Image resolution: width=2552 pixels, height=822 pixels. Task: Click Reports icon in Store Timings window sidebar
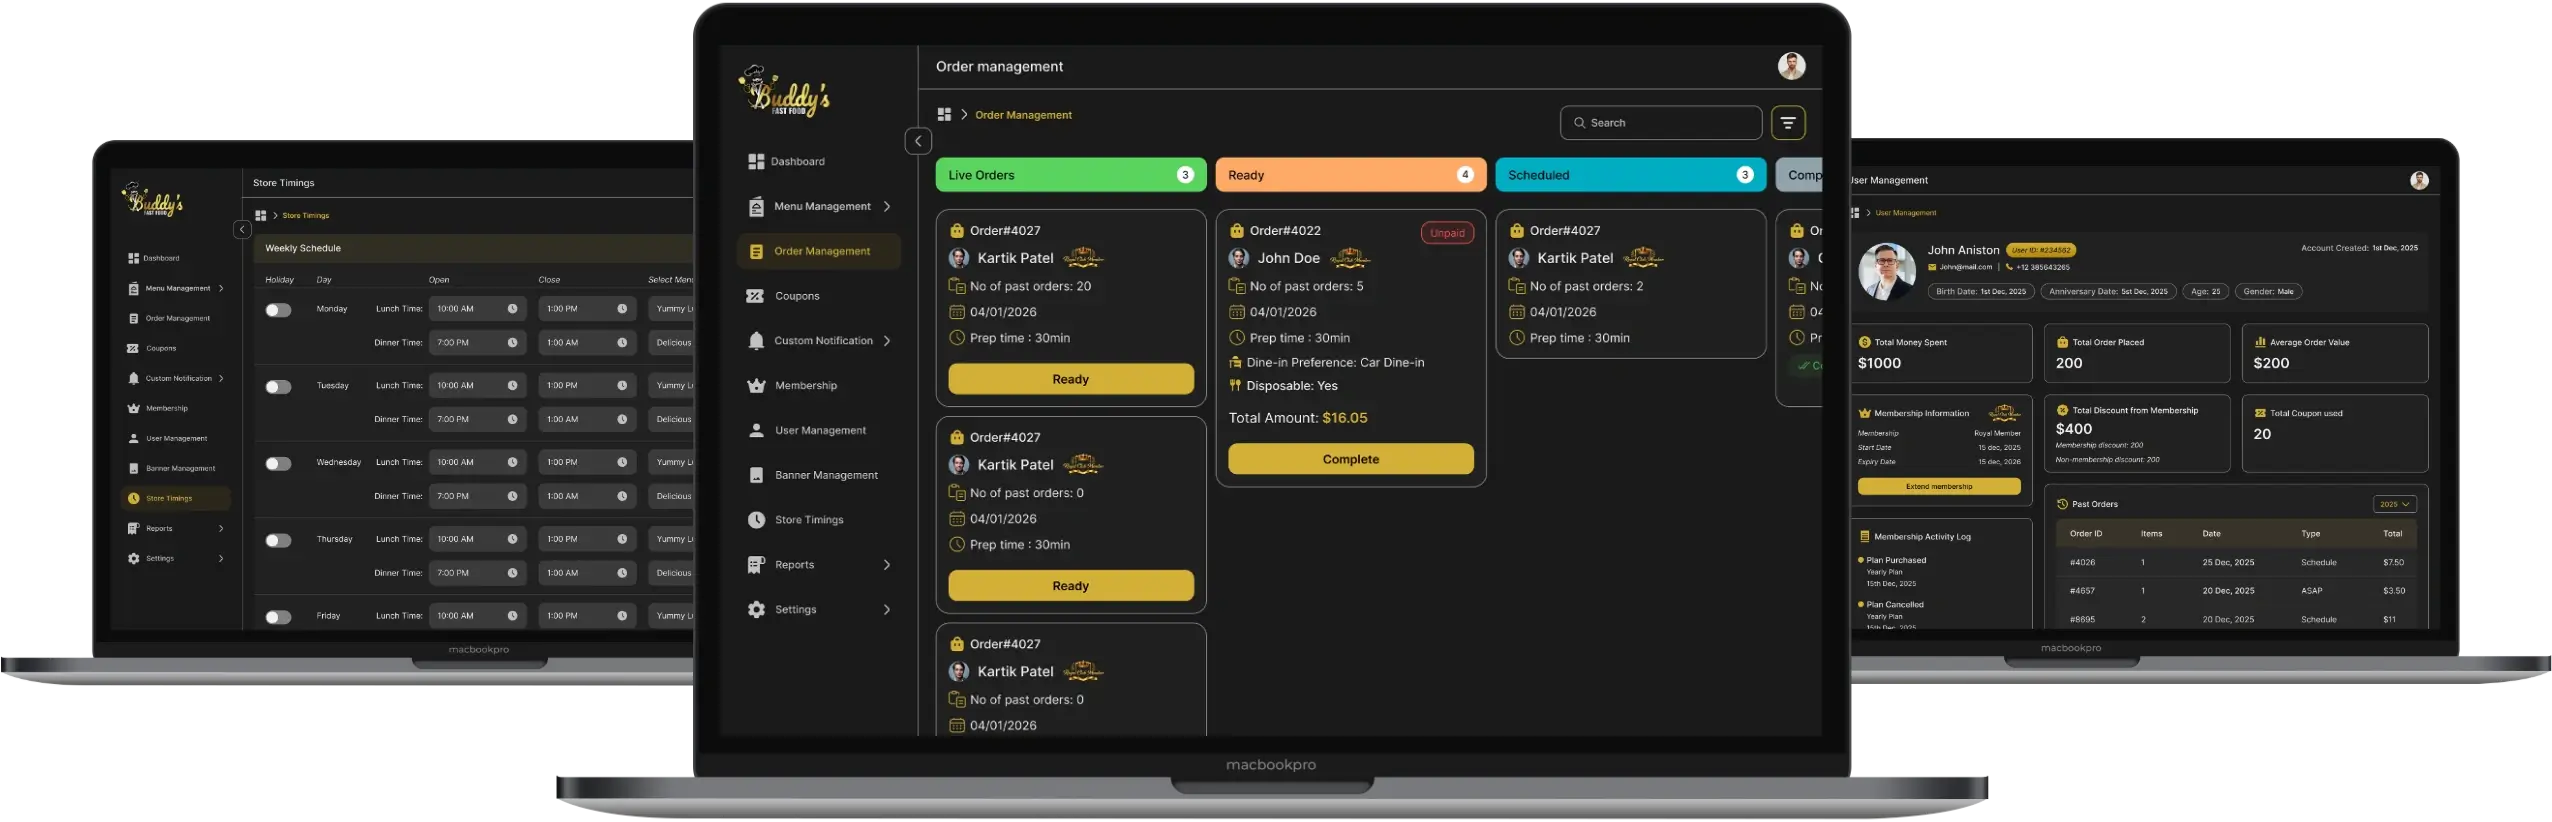pyautogui.click(x=133, y=529)
